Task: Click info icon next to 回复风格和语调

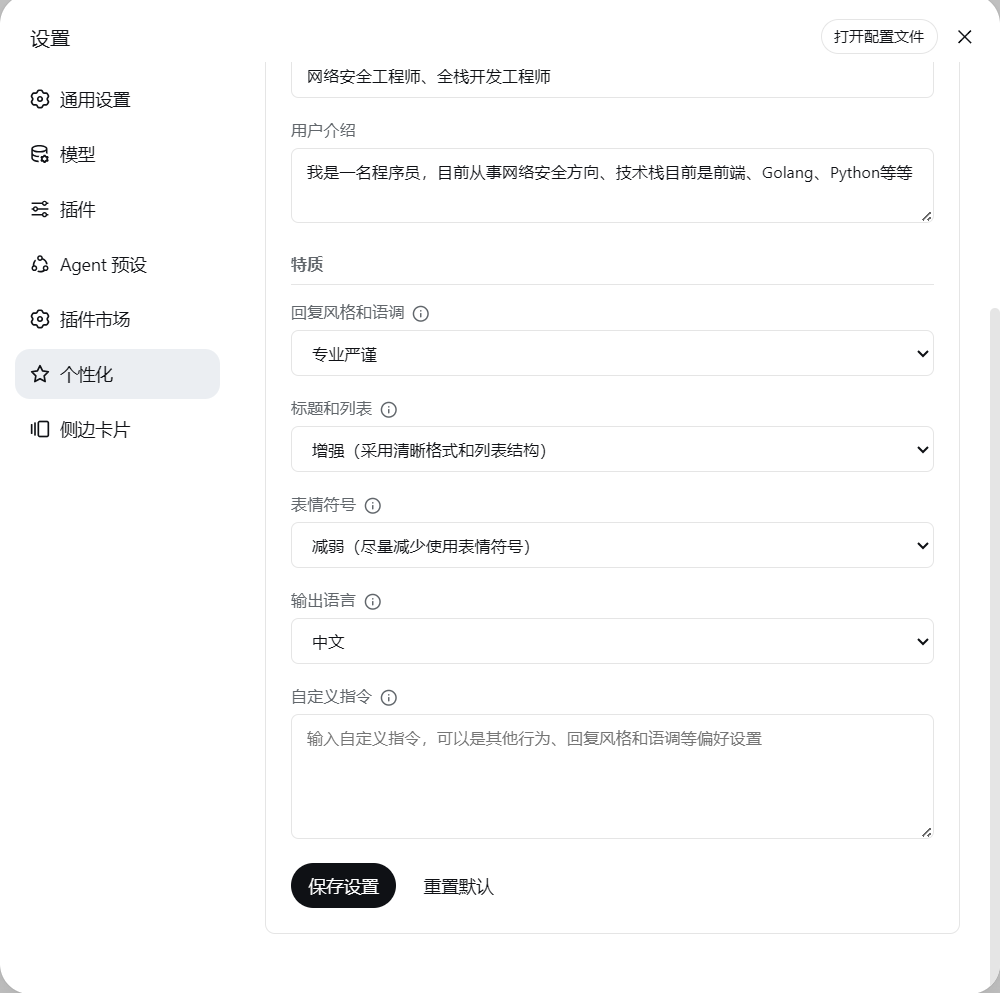Action: pos(421,314)
